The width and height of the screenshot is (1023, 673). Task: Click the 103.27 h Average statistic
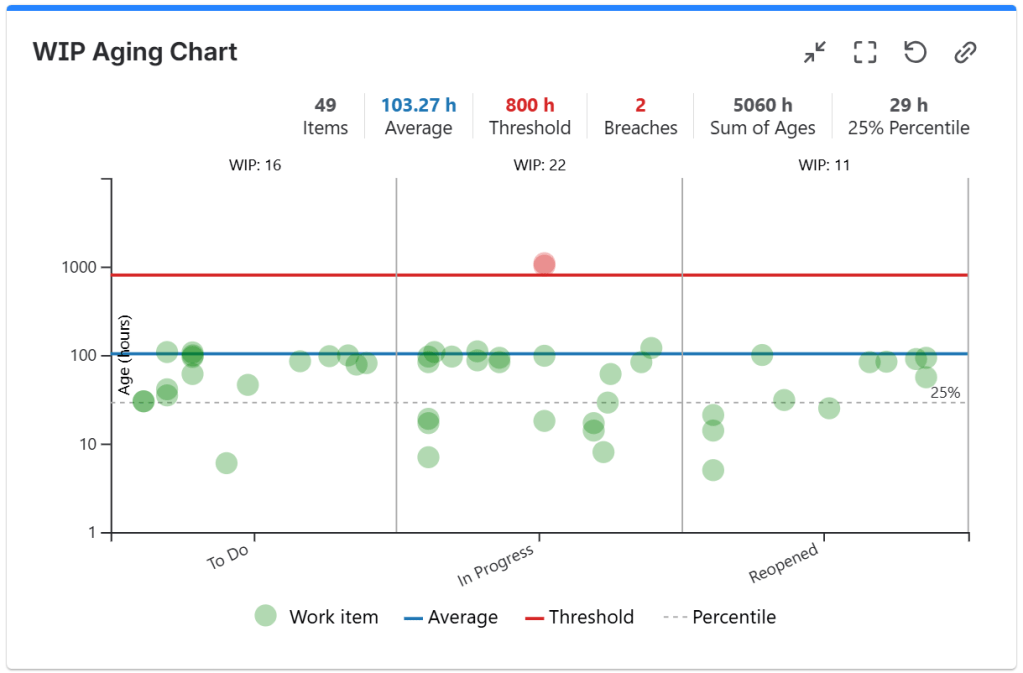point(418,116)
